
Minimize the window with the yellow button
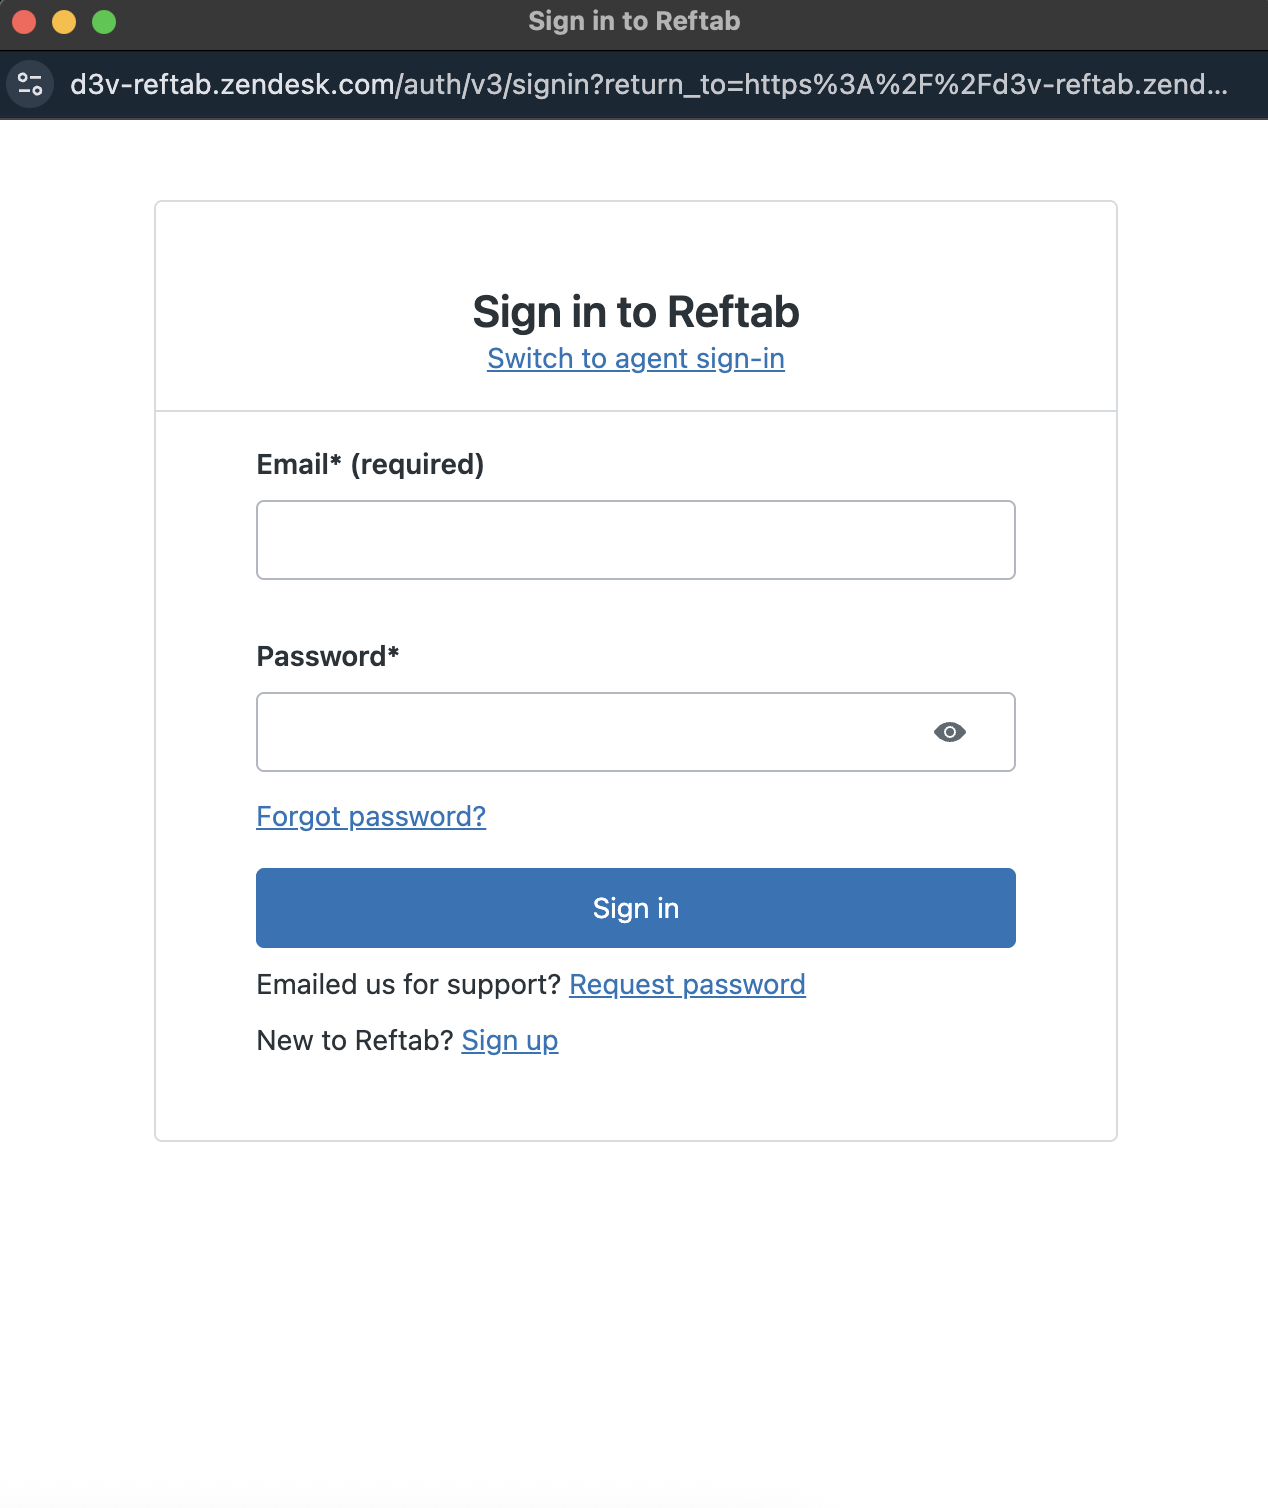coord(64,21)
